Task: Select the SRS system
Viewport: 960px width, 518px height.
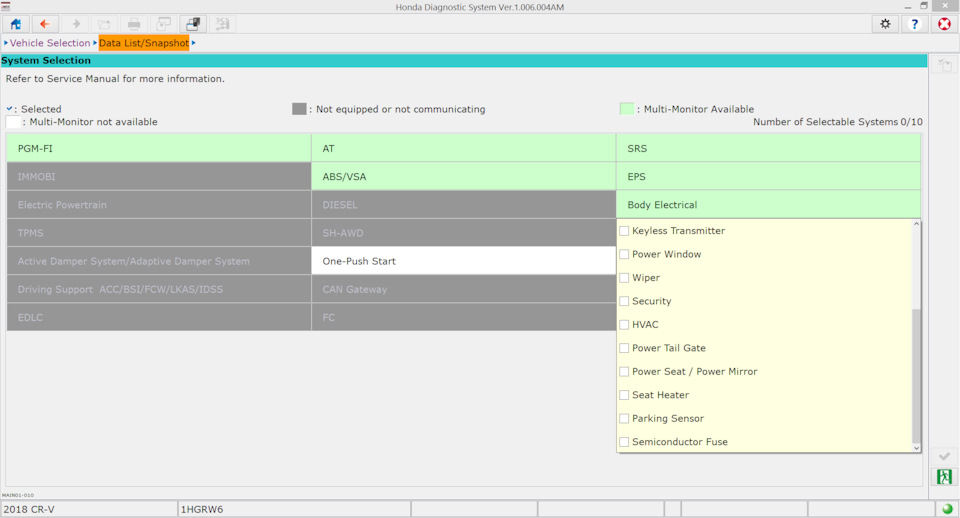Action: tap(768, 148)
